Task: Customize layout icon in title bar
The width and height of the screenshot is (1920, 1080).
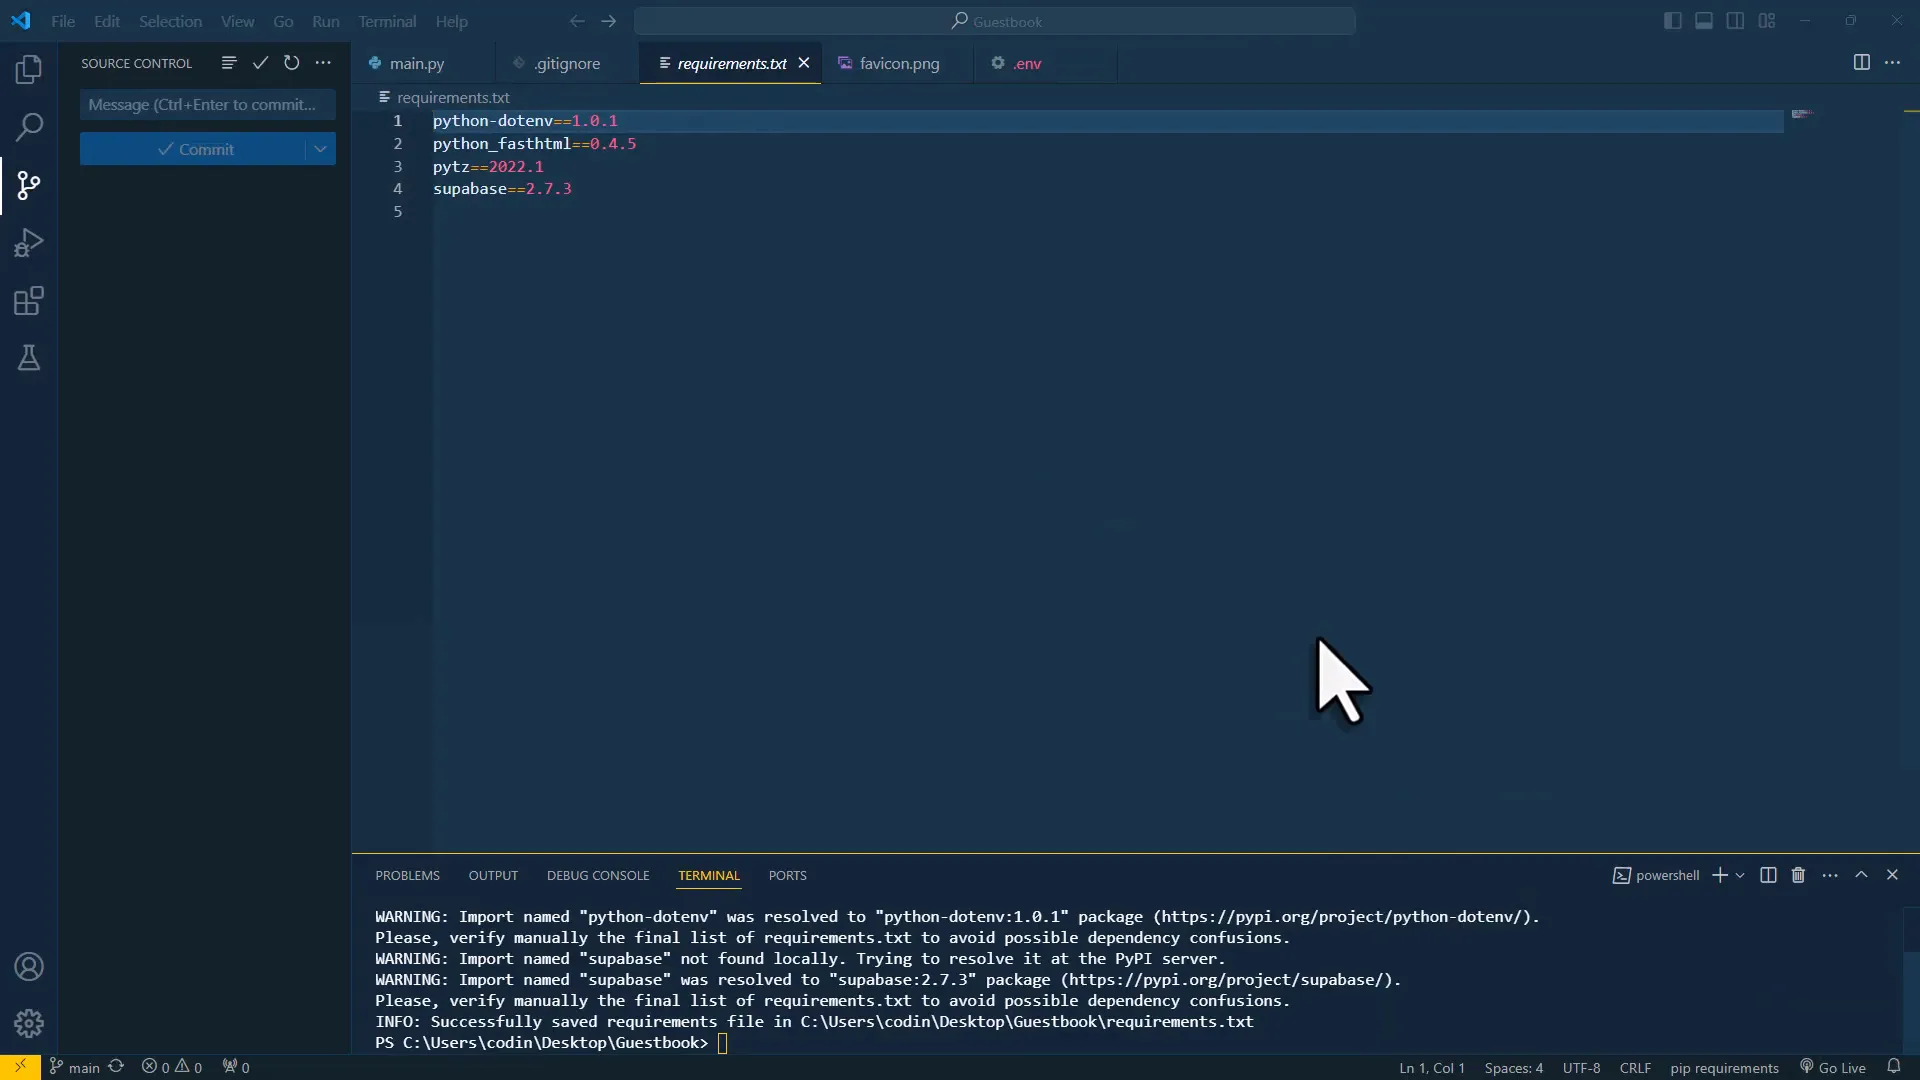Action: coord(1767,21)
